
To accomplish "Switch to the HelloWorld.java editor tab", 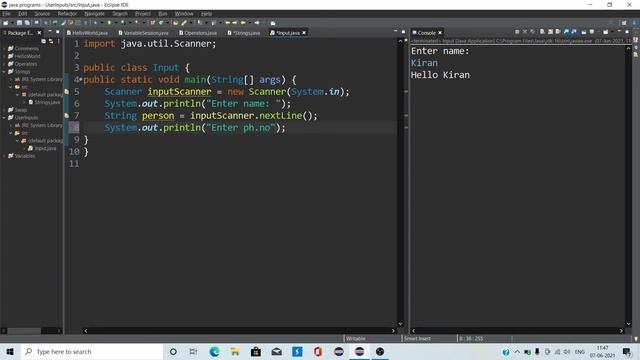I will [87, 33].
